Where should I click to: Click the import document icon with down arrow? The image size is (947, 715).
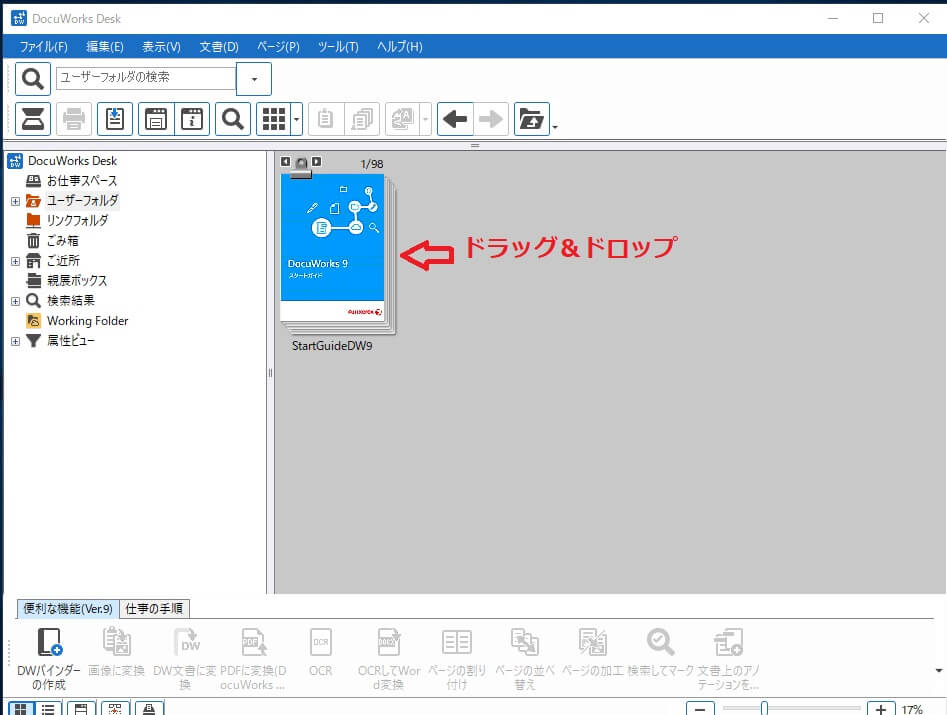[x=115, y=119]
